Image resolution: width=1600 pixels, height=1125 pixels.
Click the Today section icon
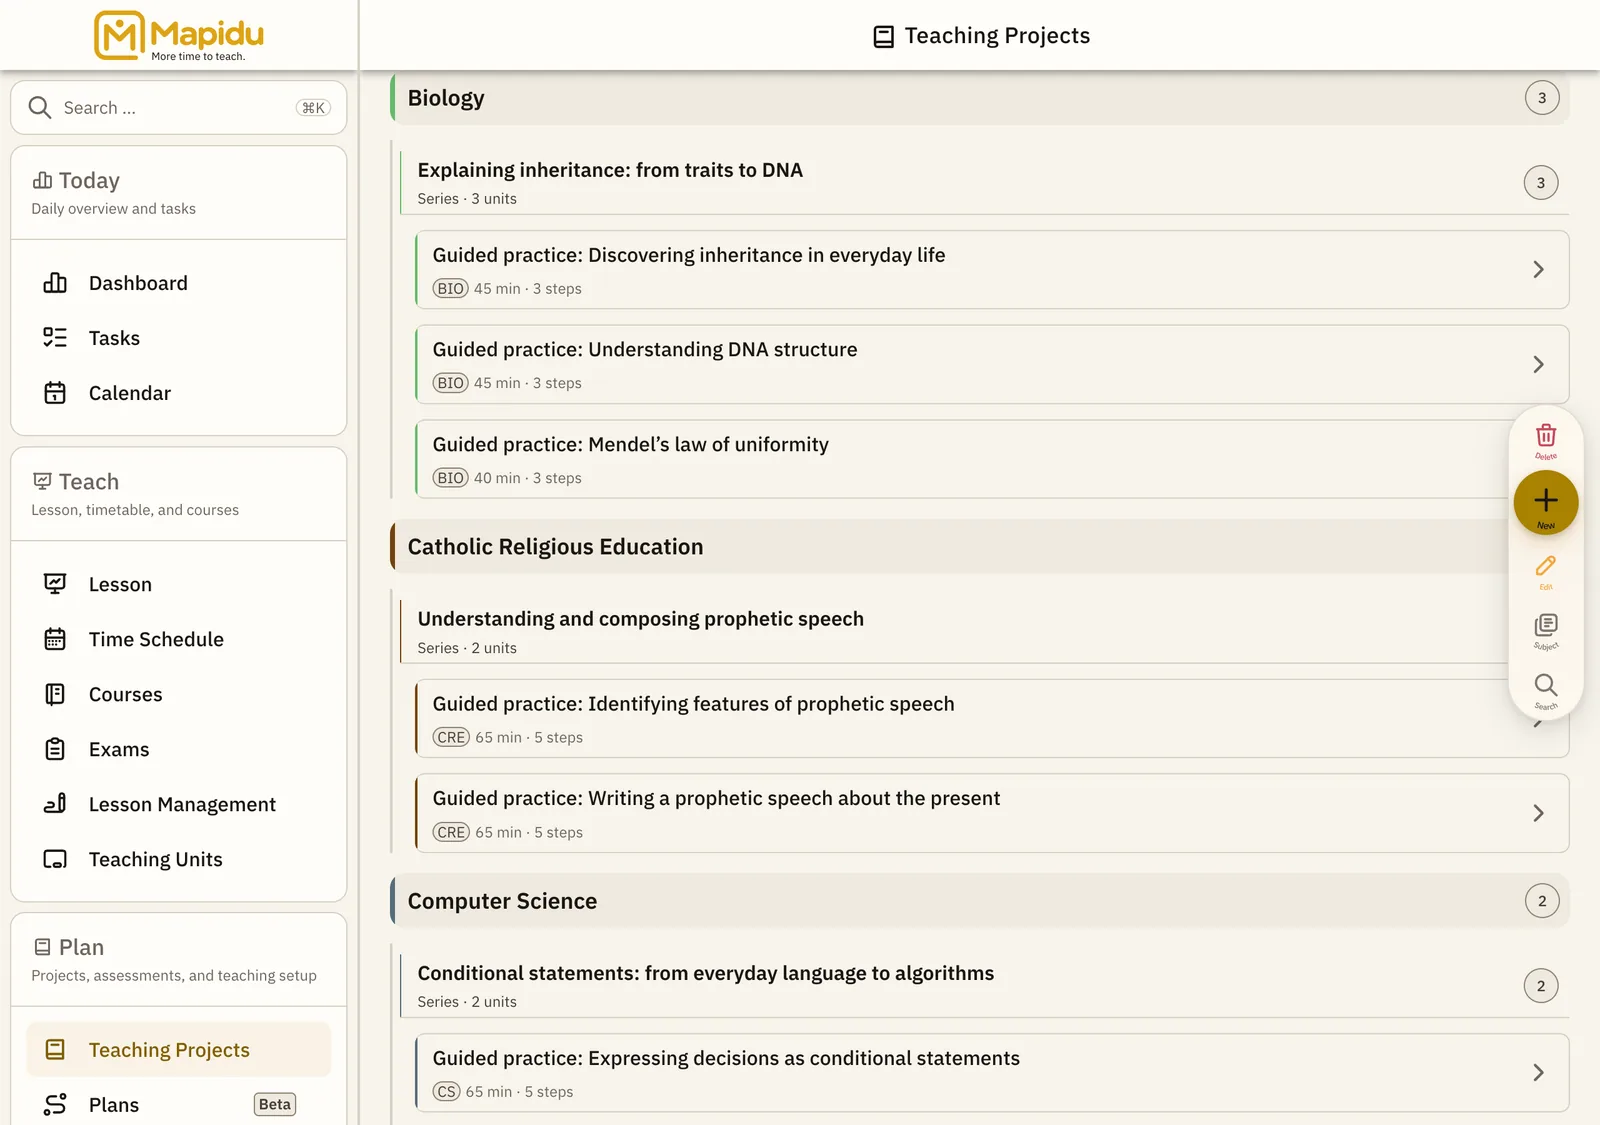(42, 181)
